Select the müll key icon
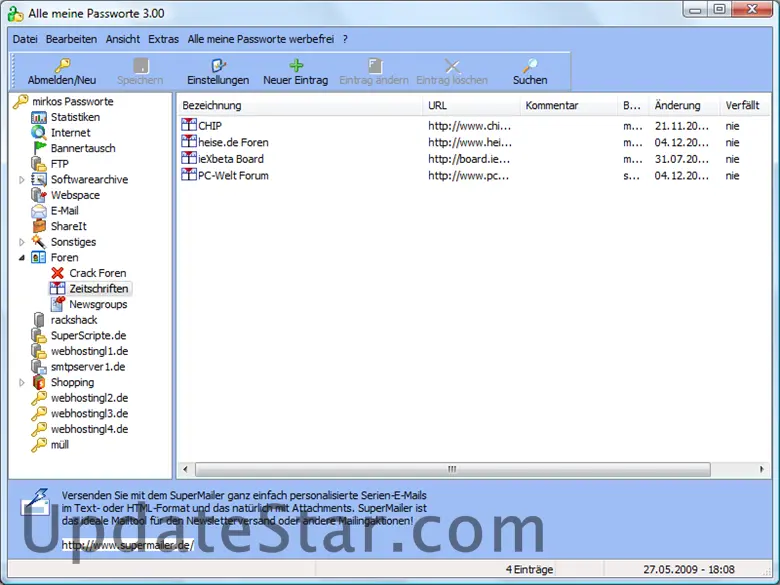The width and height of the screenshot is (780, 585). click(x=39, y=445)
